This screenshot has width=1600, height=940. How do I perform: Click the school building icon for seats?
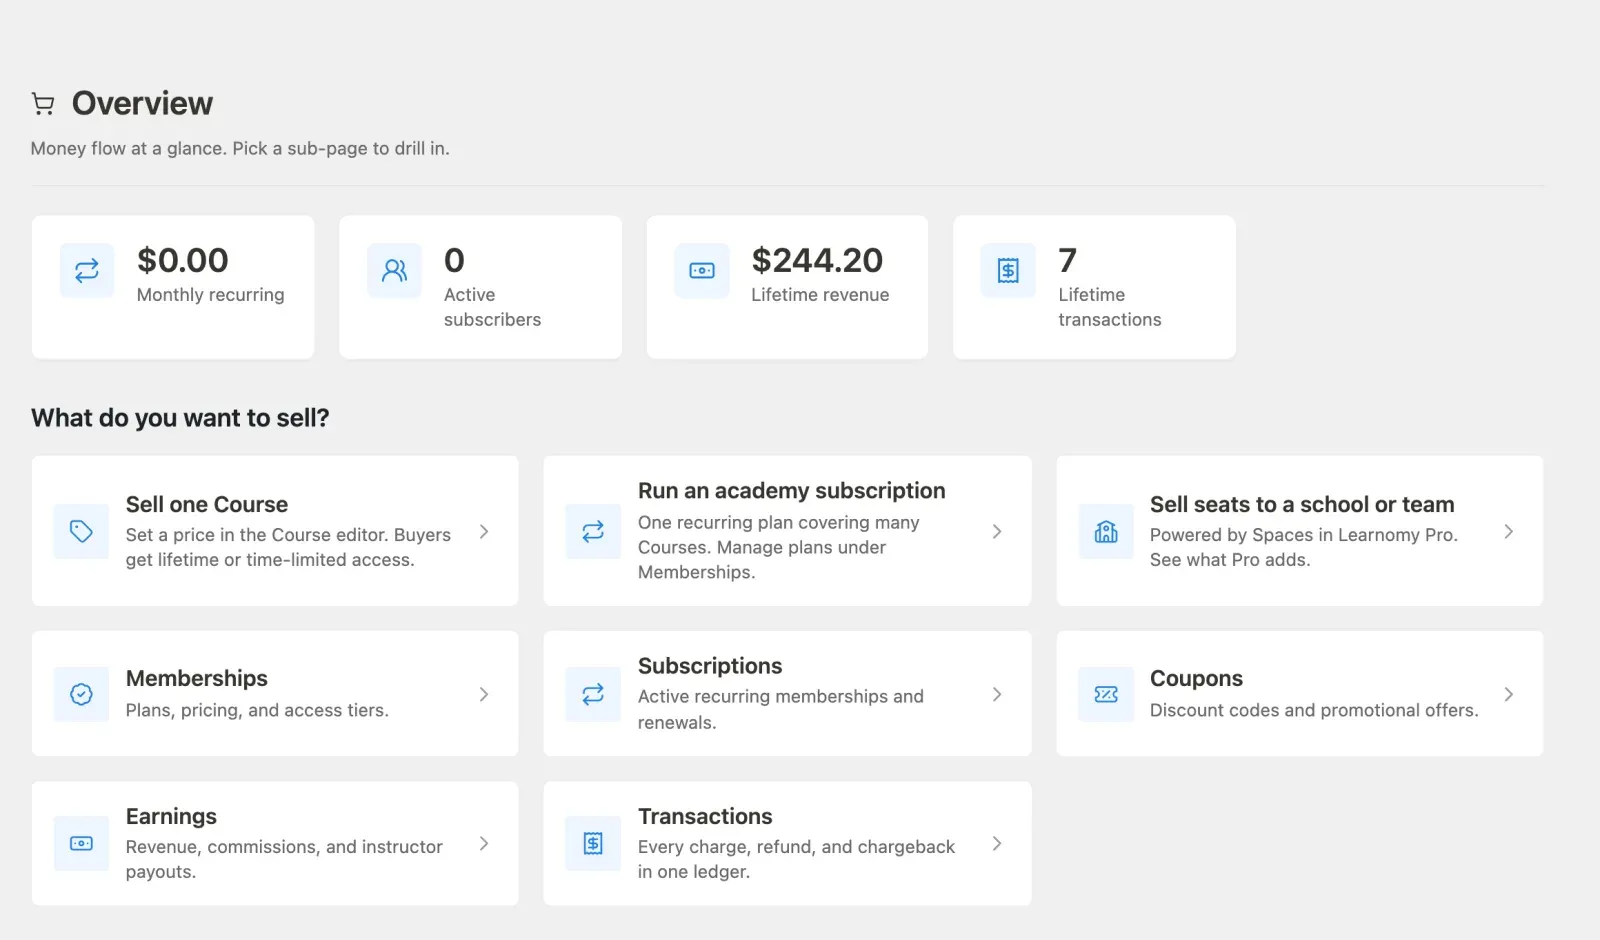click(x=1106, y=531)
